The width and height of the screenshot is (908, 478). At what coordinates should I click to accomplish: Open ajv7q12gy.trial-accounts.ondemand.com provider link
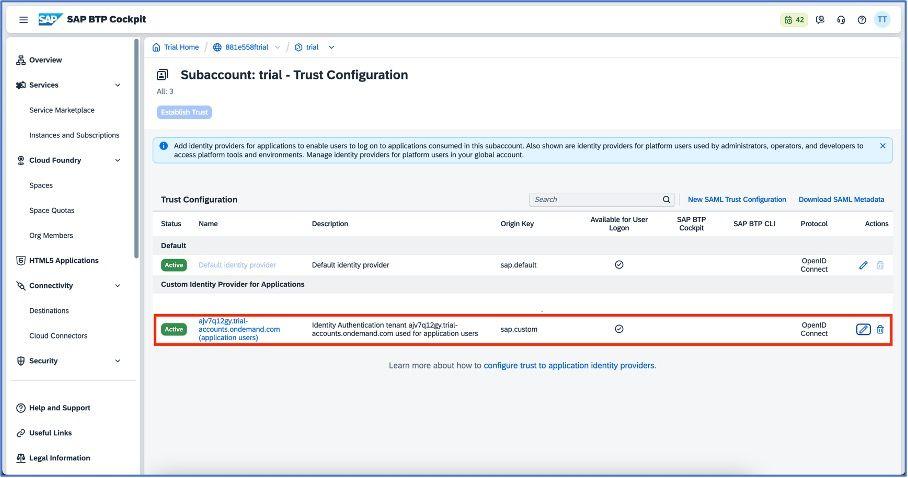click(x=239, y=329)
